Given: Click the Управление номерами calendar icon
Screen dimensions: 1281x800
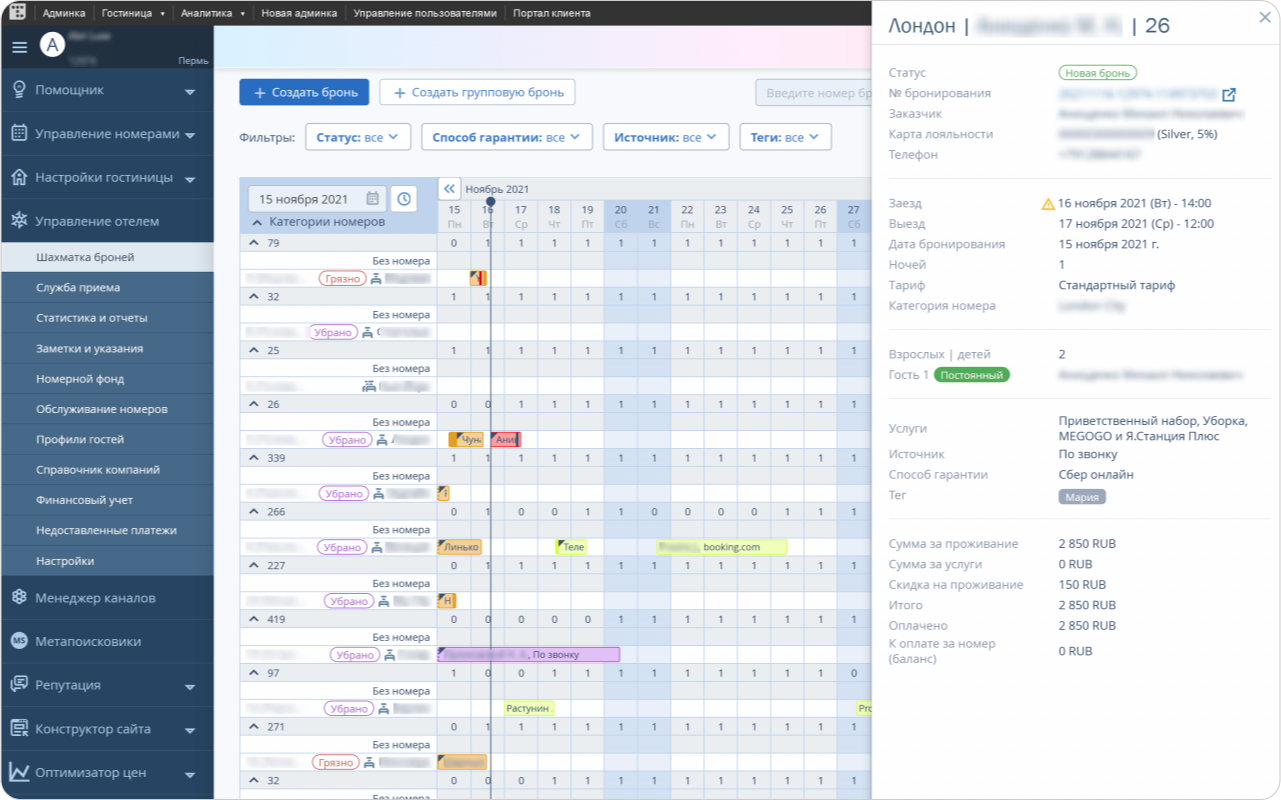Looking at the screenshot, I should [x=19, y=133].
